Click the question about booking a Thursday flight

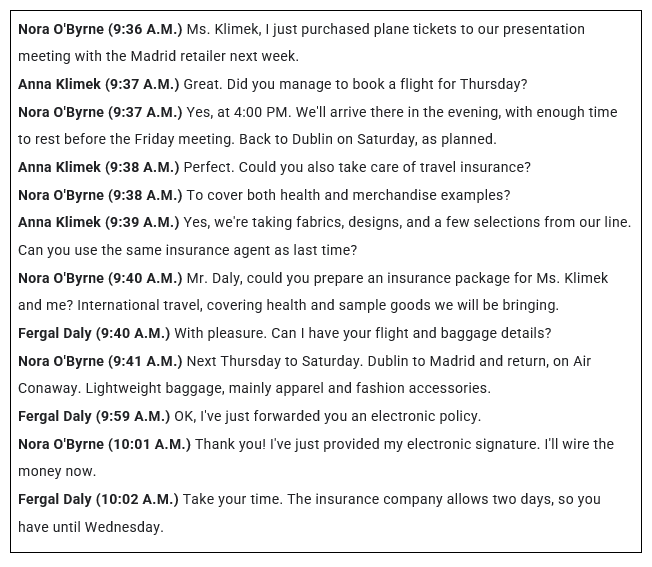[355, 84]
